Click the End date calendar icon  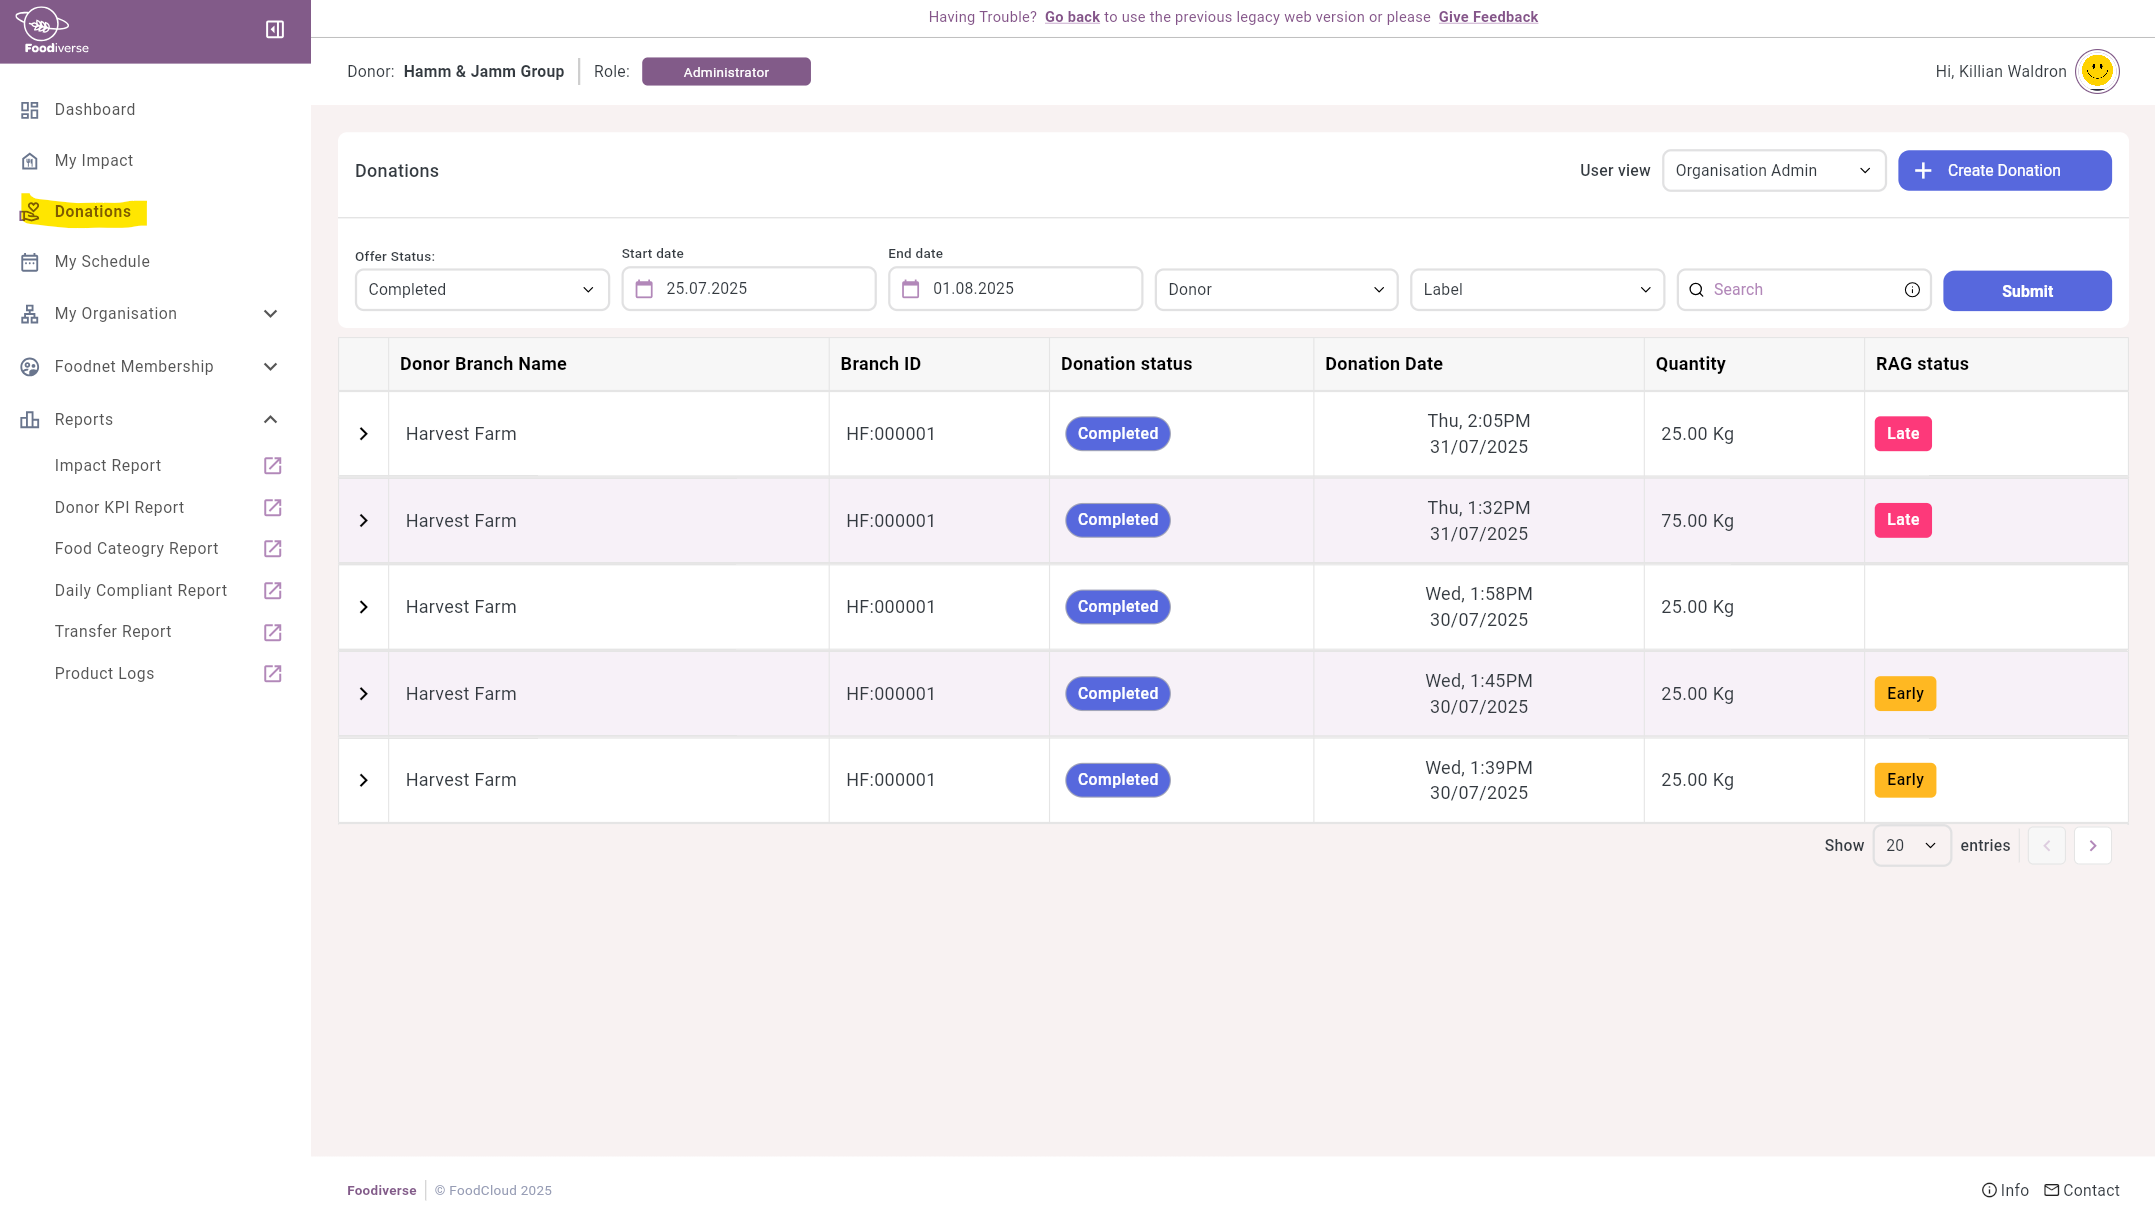(x=910, y=289)
